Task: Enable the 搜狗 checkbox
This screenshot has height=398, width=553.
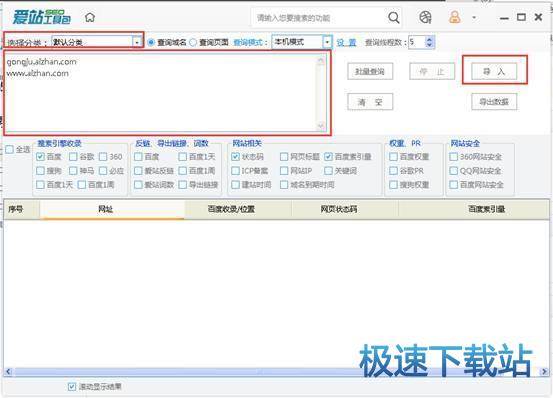Action: coord(40,171)
